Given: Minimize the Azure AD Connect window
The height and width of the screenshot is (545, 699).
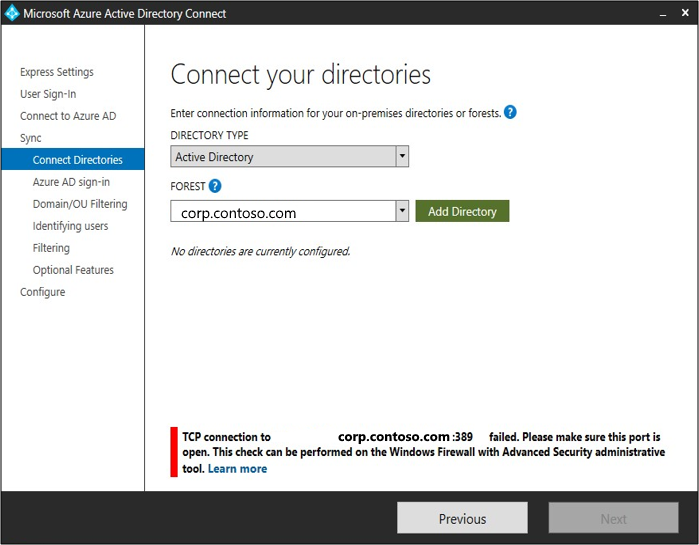Looking at the screenshot, I should pos(659,14).
